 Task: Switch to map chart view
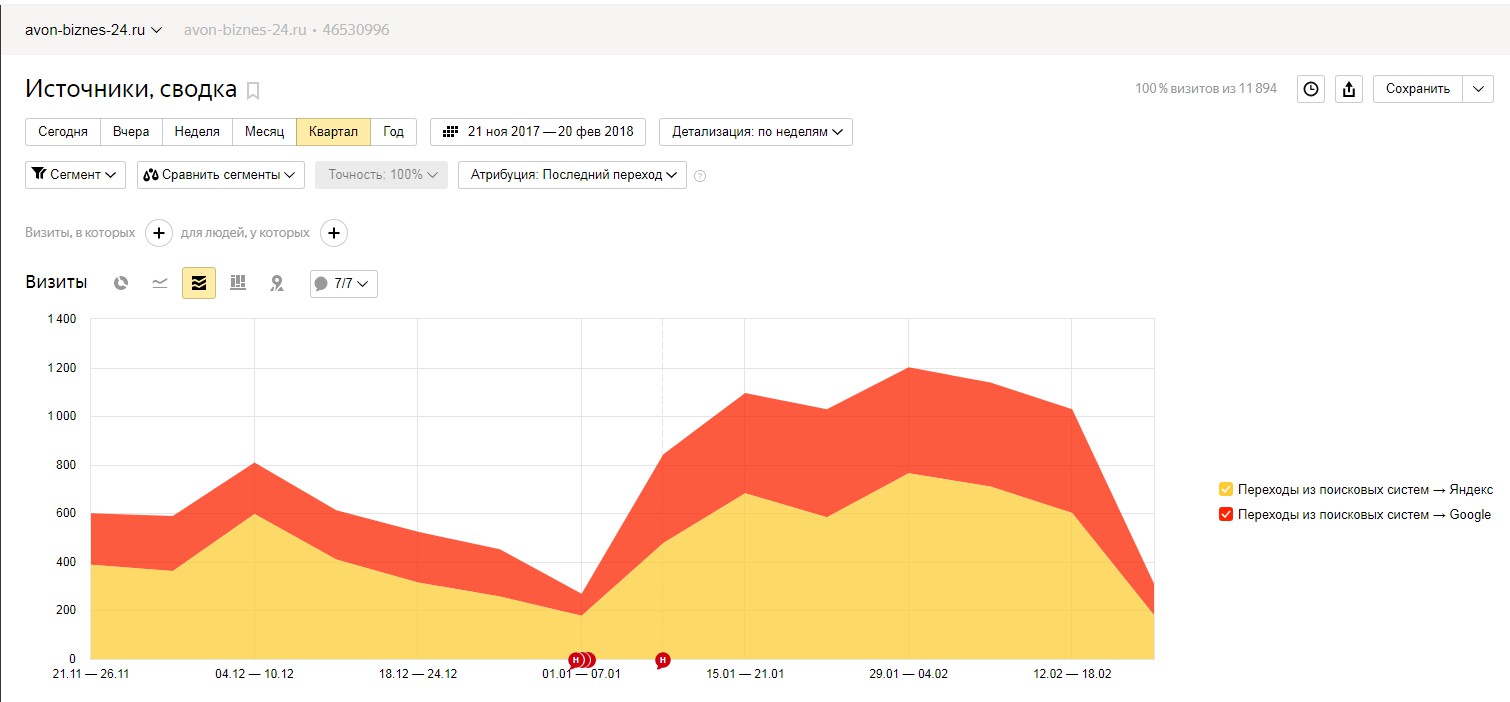pyautogui.click(x=277, y=283)
